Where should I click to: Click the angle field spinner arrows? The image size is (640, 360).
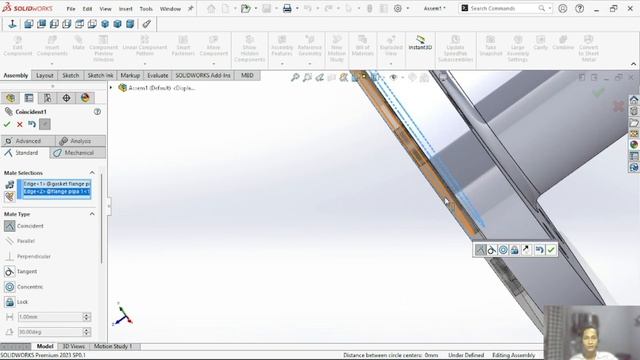coord(86,332)
